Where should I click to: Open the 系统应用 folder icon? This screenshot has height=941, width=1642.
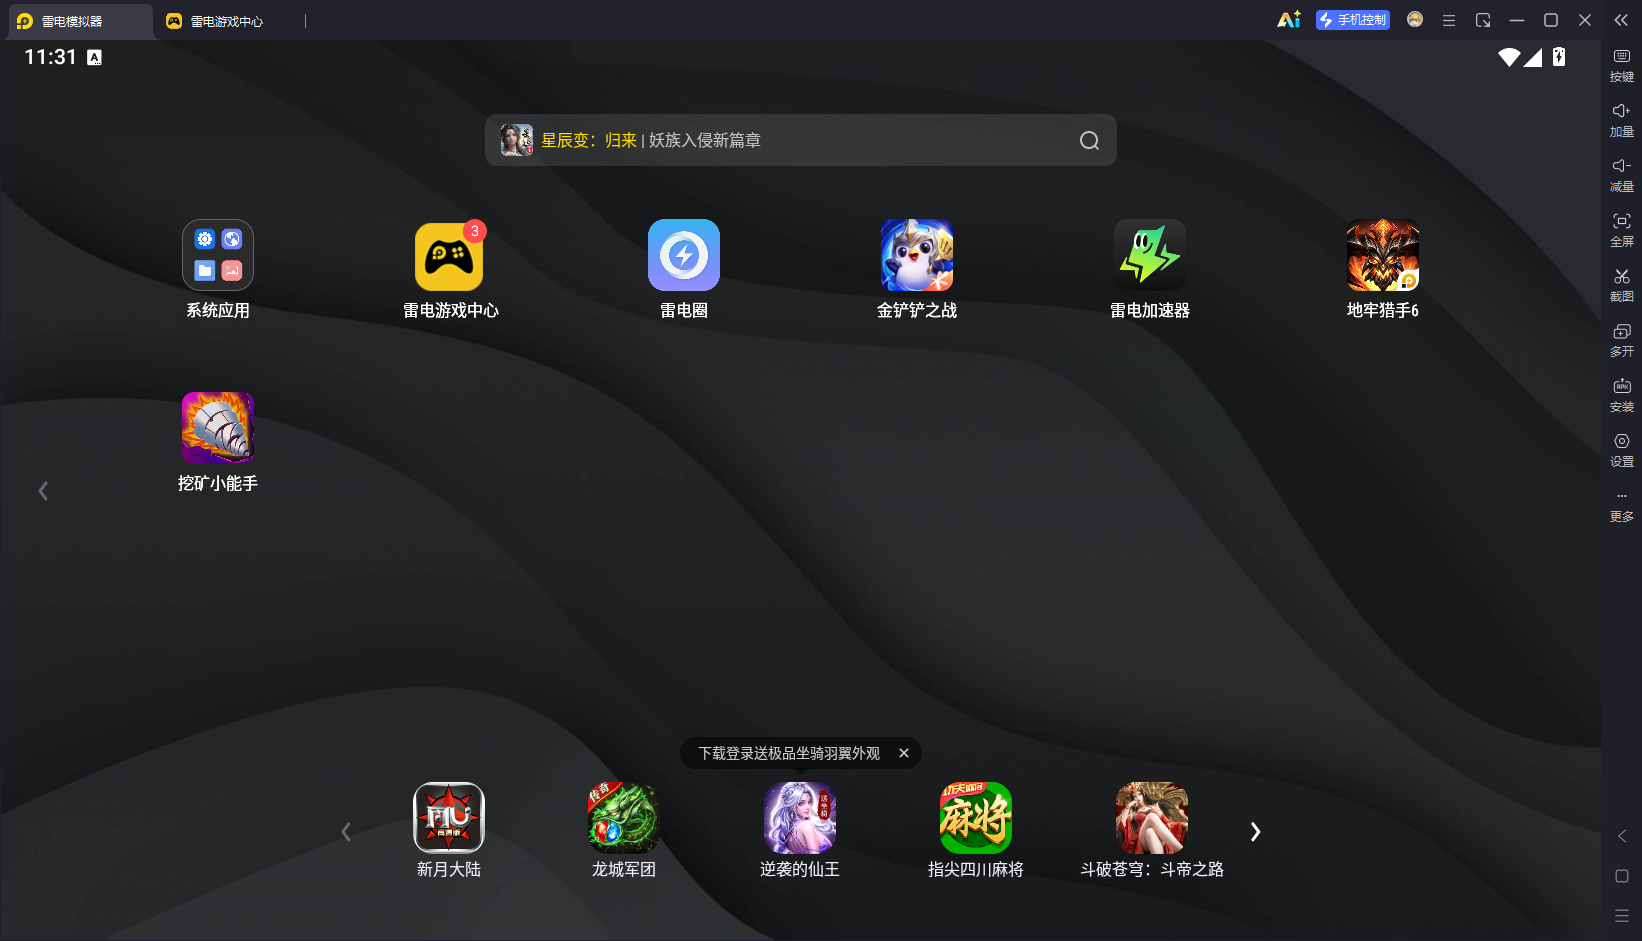coord(218,255)
